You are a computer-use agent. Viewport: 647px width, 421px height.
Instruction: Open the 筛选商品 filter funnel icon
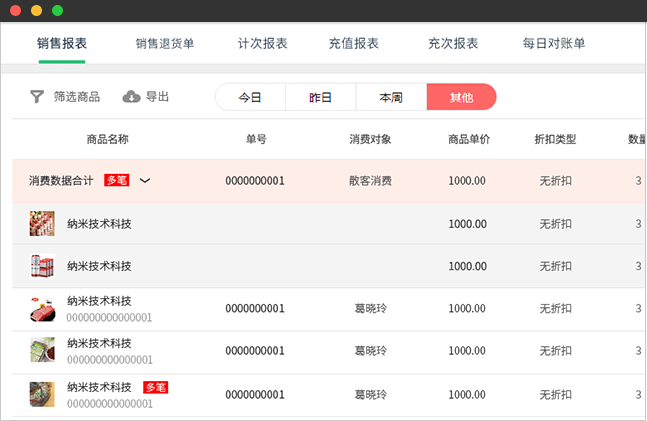click(37, 97)
